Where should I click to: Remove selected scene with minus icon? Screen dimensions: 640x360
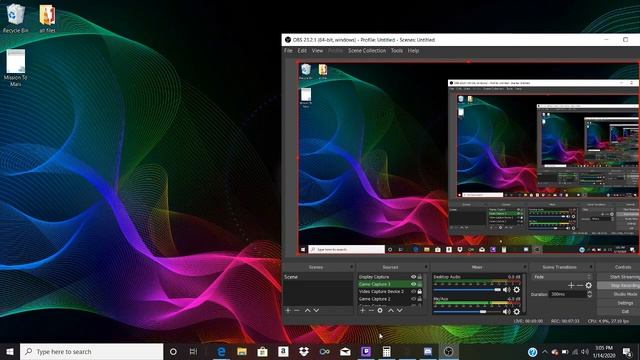point(297,311)
